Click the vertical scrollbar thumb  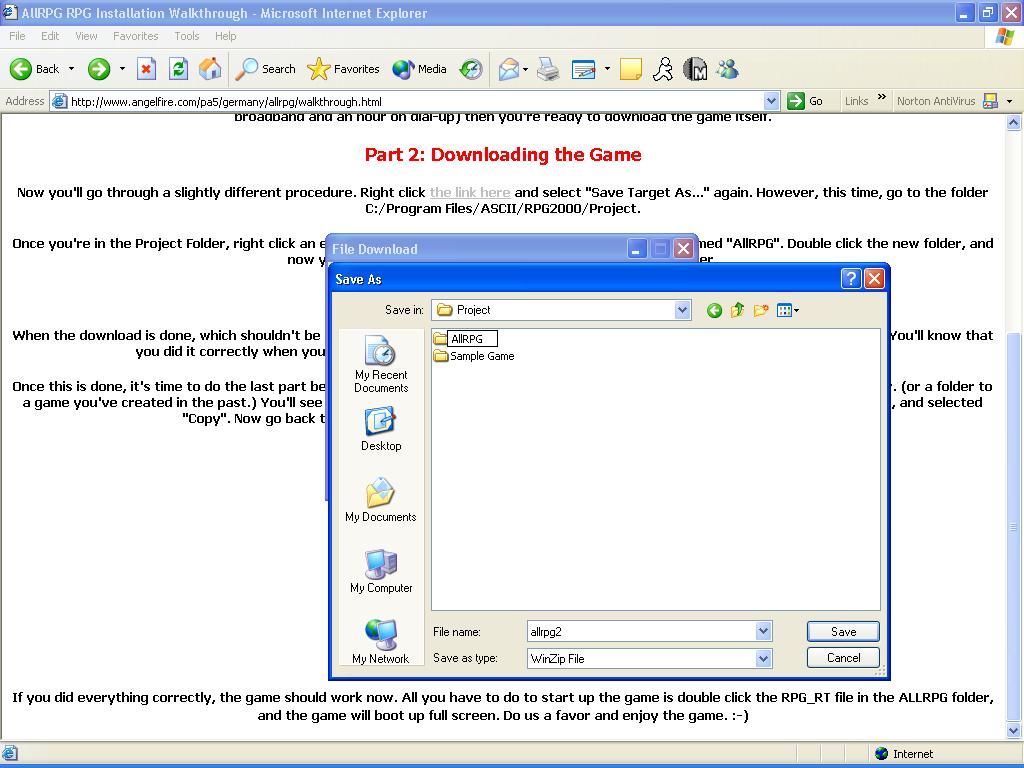(1014, 526)
